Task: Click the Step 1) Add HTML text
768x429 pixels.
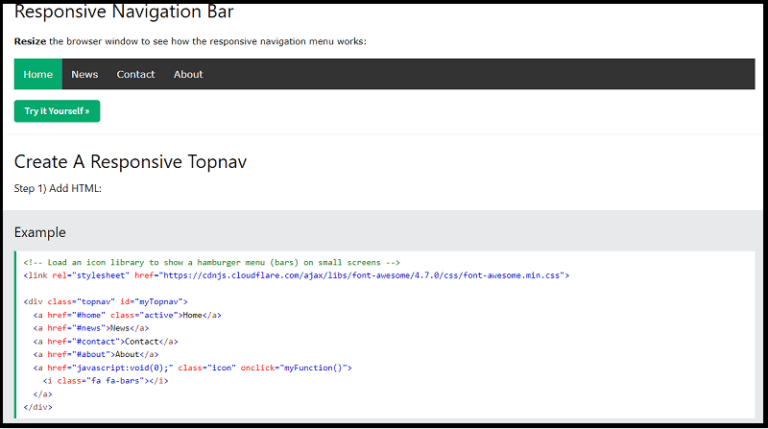Action: (x=58, y=188)
